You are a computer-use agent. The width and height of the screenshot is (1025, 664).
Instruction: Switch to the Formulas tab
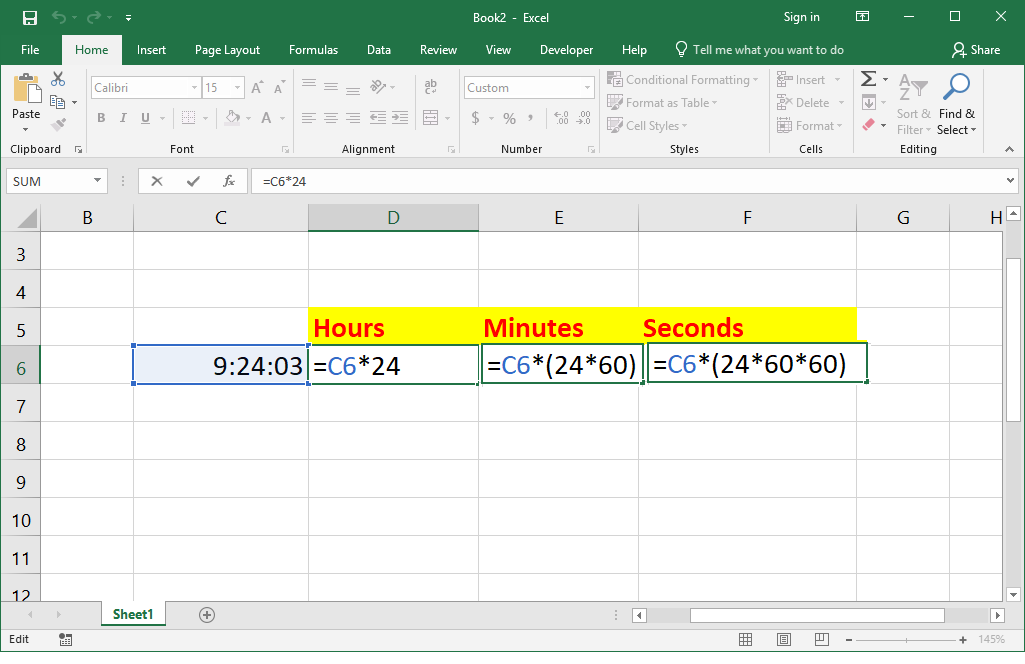313,49
